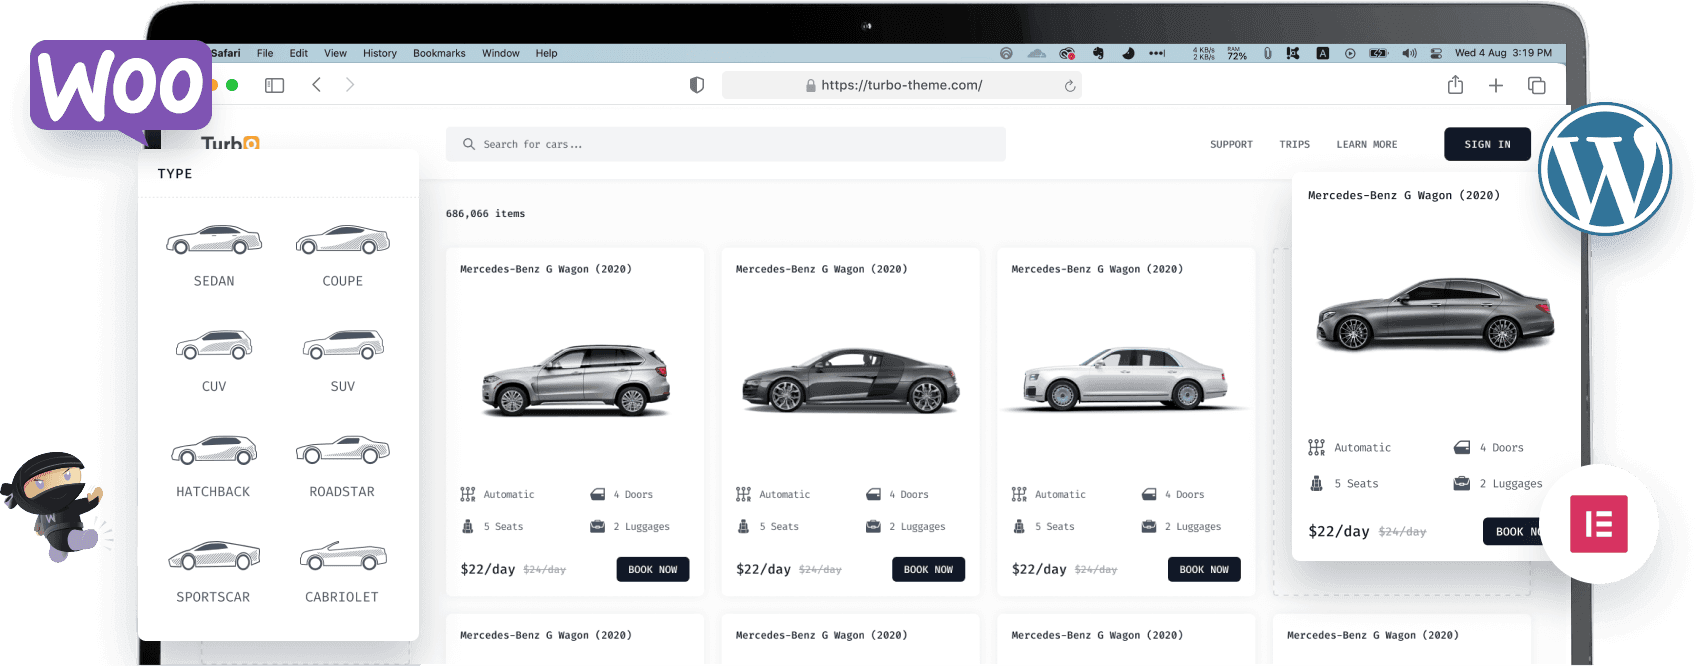Open the History menu

[x=380, y=53]
